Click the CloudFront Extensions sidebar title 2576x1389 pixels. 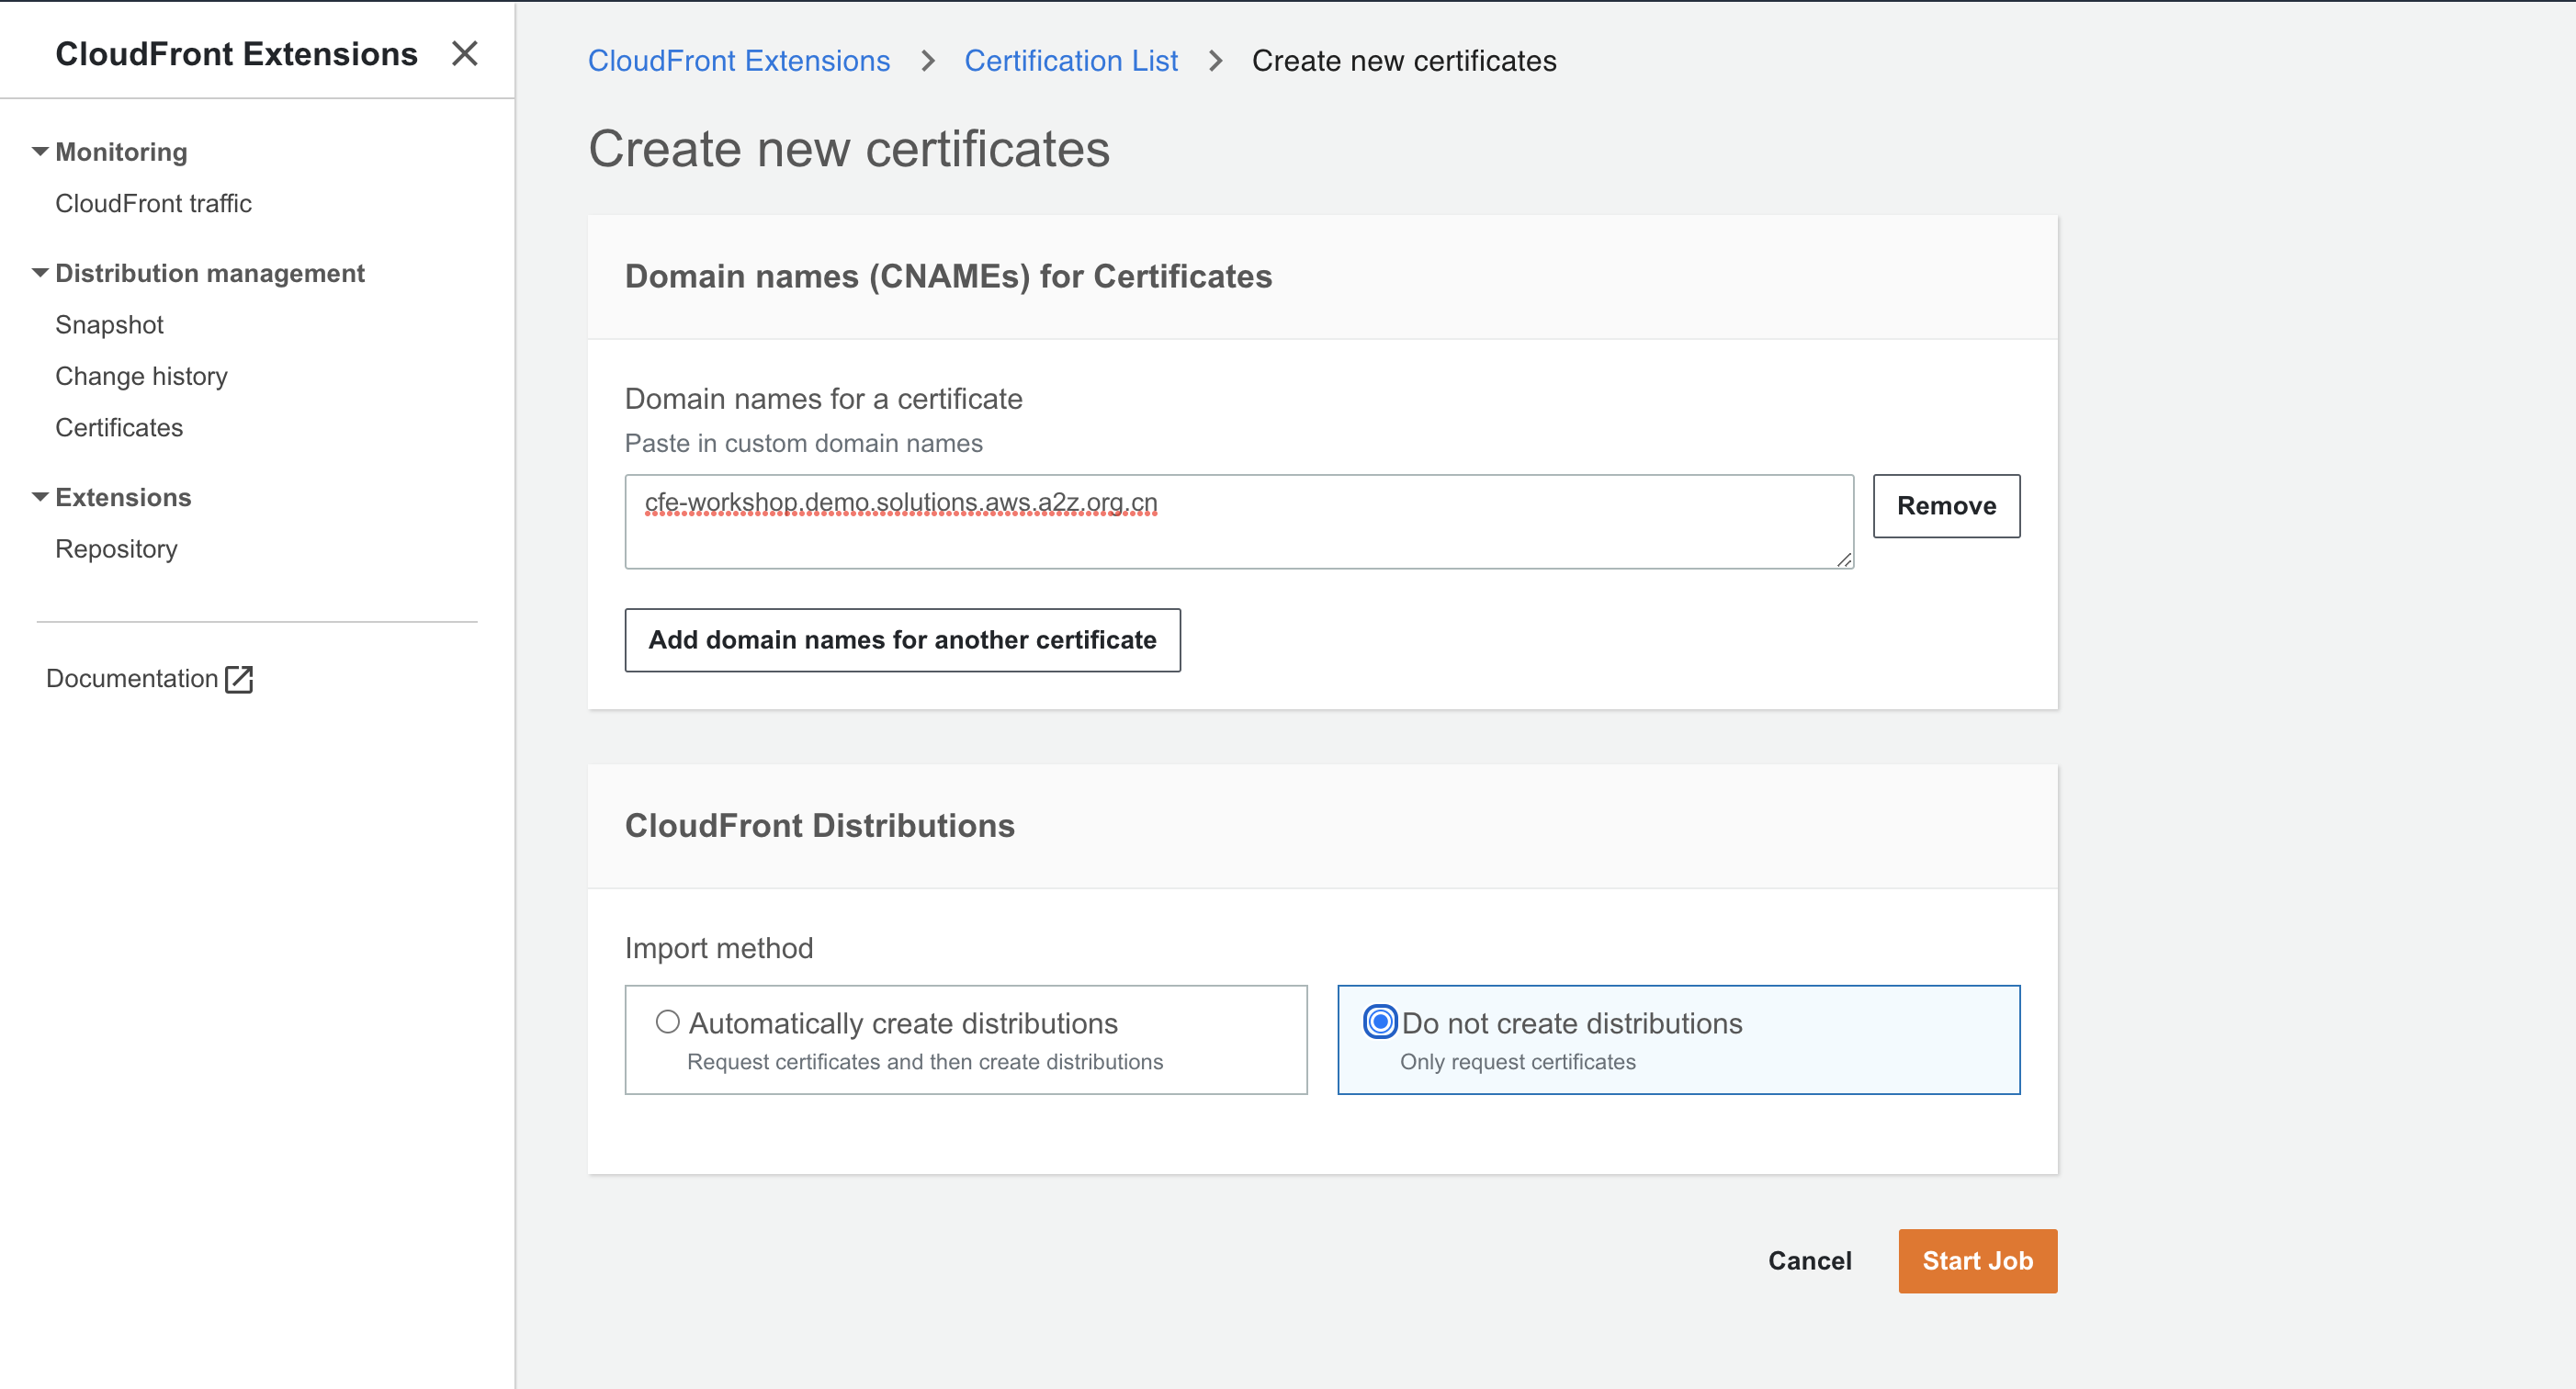pos(236,54)
